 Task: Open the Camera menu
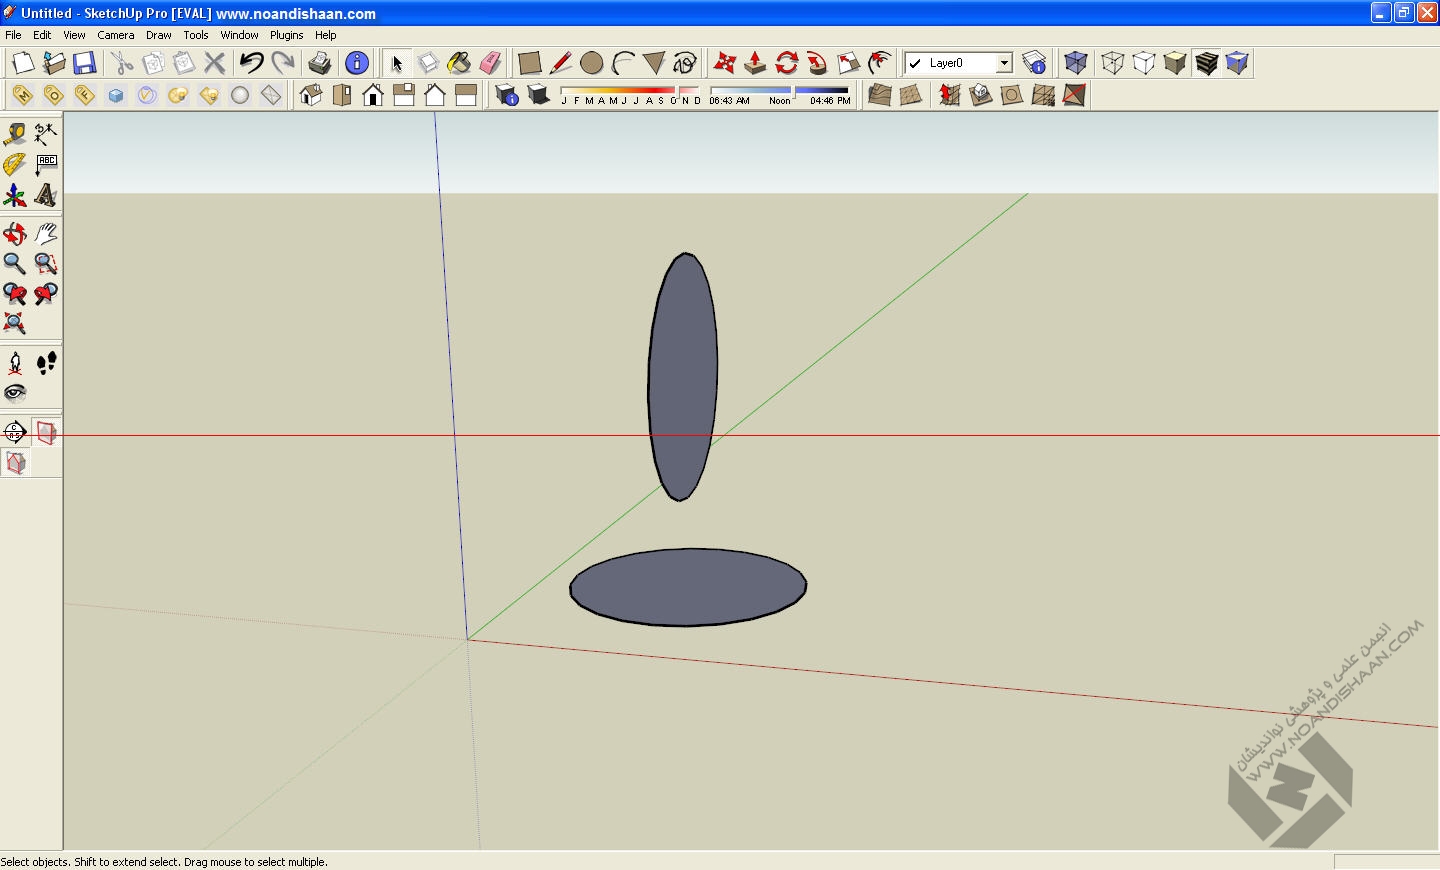(115, 35)
